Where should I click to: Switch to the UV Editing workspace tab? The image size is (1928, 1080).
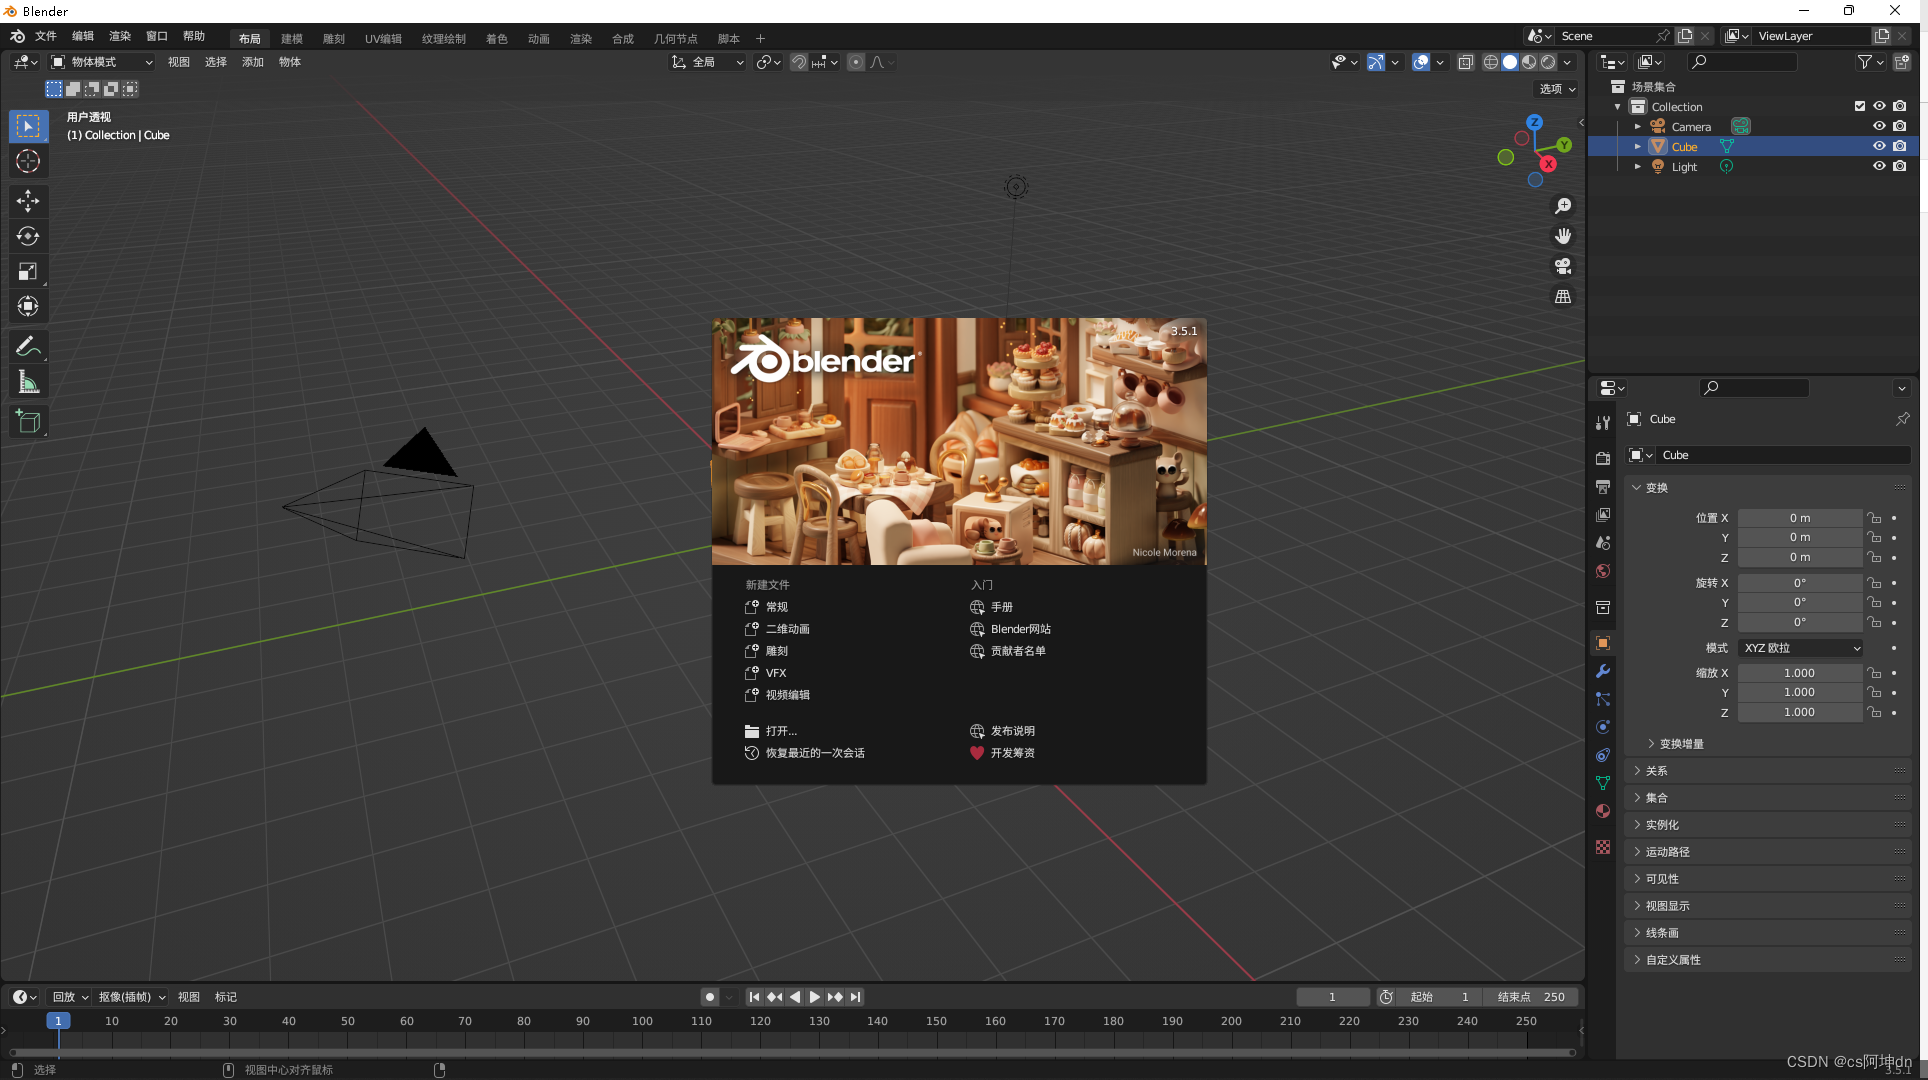(x=383, y=39)
